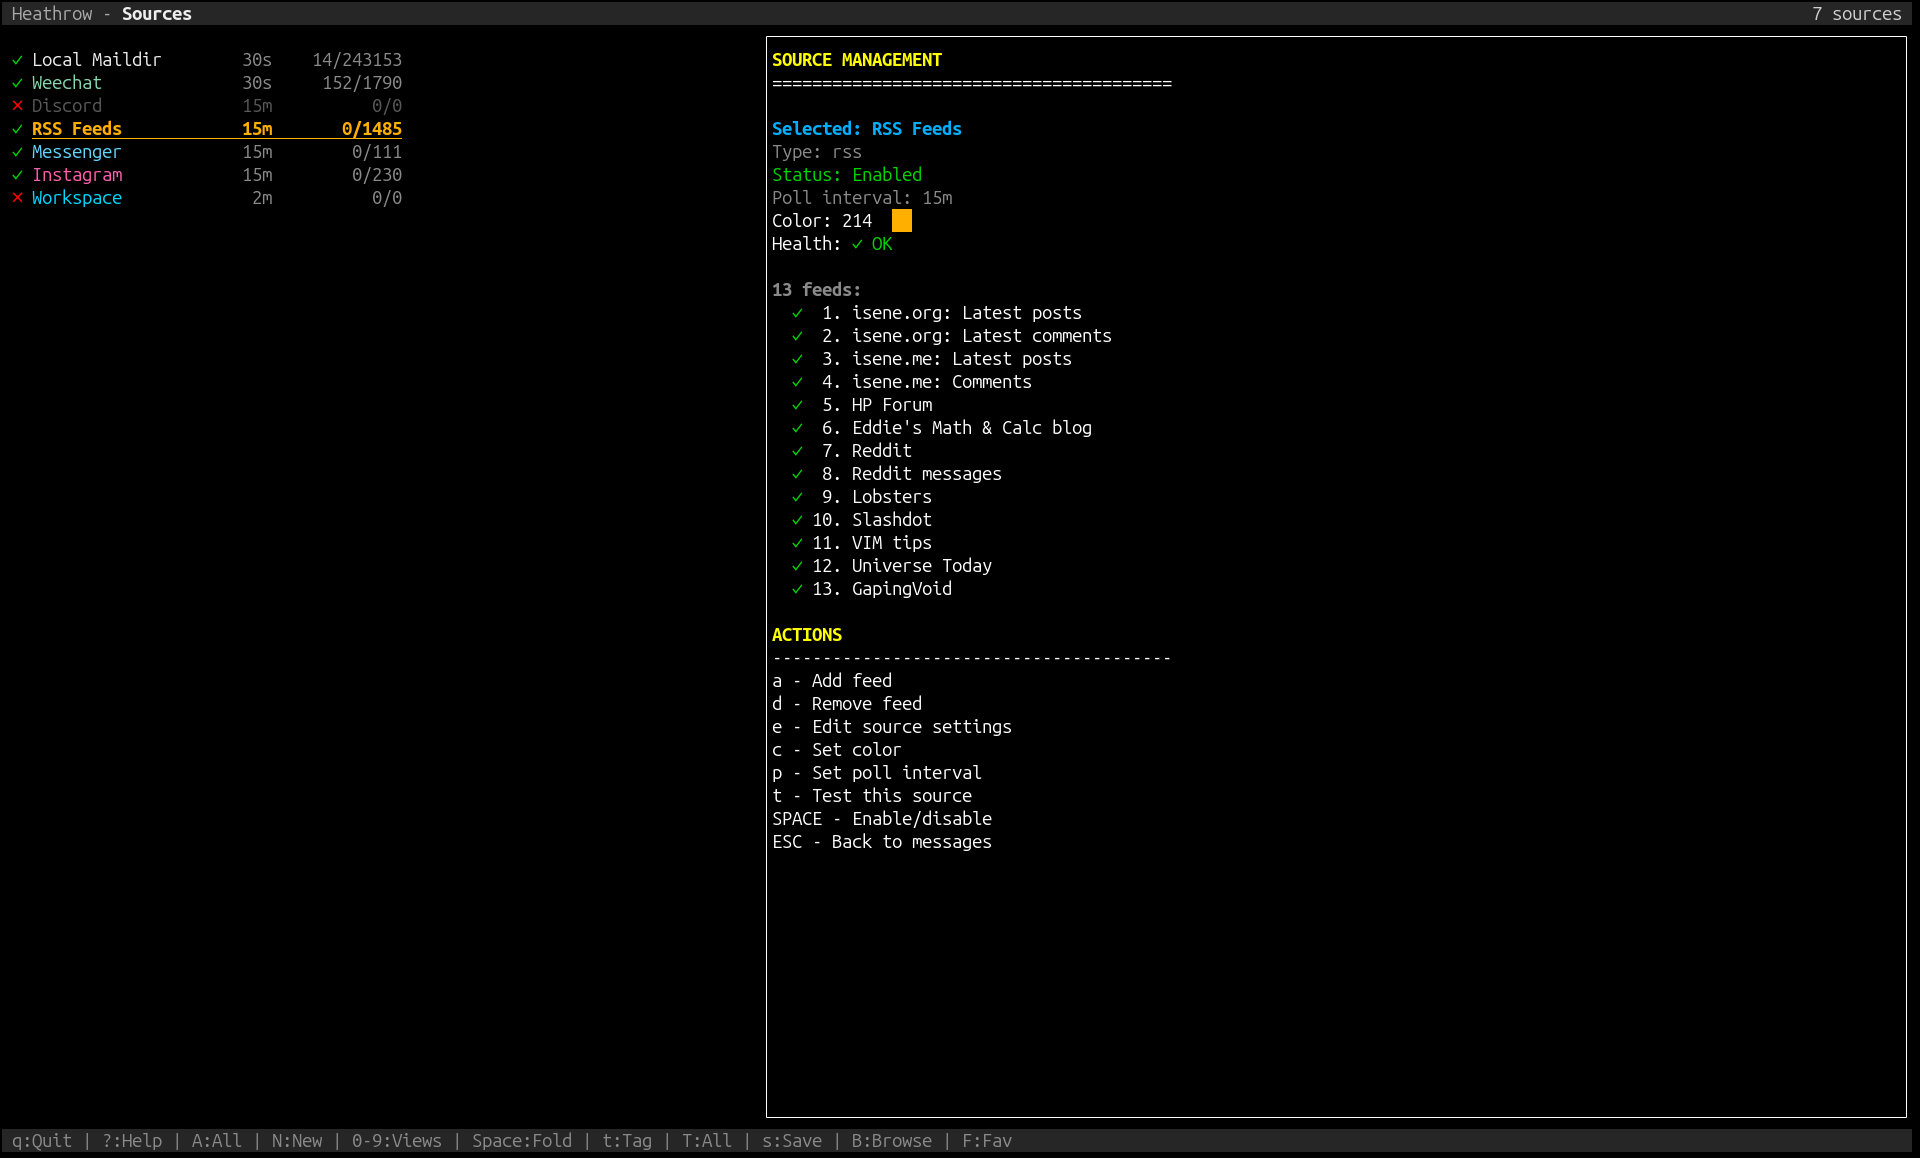Click the checkmark beside the Slashdot feed
This screenshot has height=1158, width=1920.
tap(796, 520)
